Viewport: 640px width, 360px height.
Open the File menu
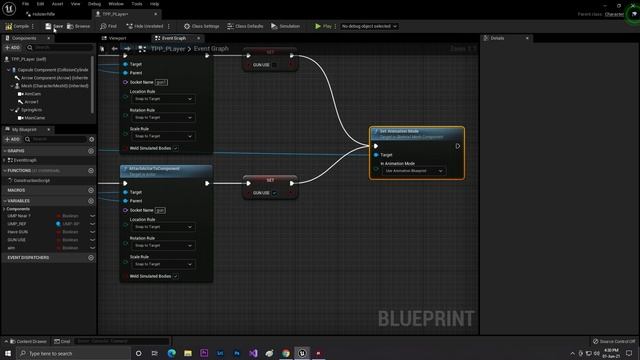pos(25,4)
